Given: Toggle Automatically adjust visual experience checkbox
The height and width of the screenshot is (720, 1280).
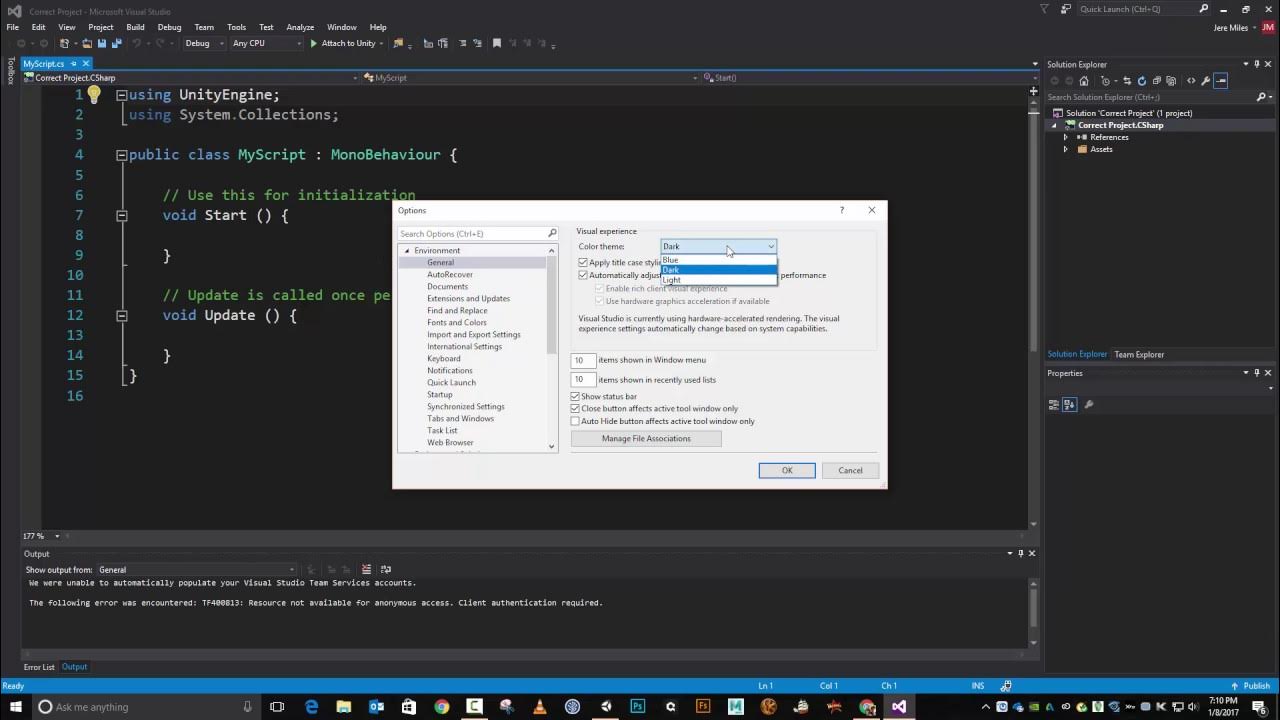Looking at the screenshot, I should point(583,275).
